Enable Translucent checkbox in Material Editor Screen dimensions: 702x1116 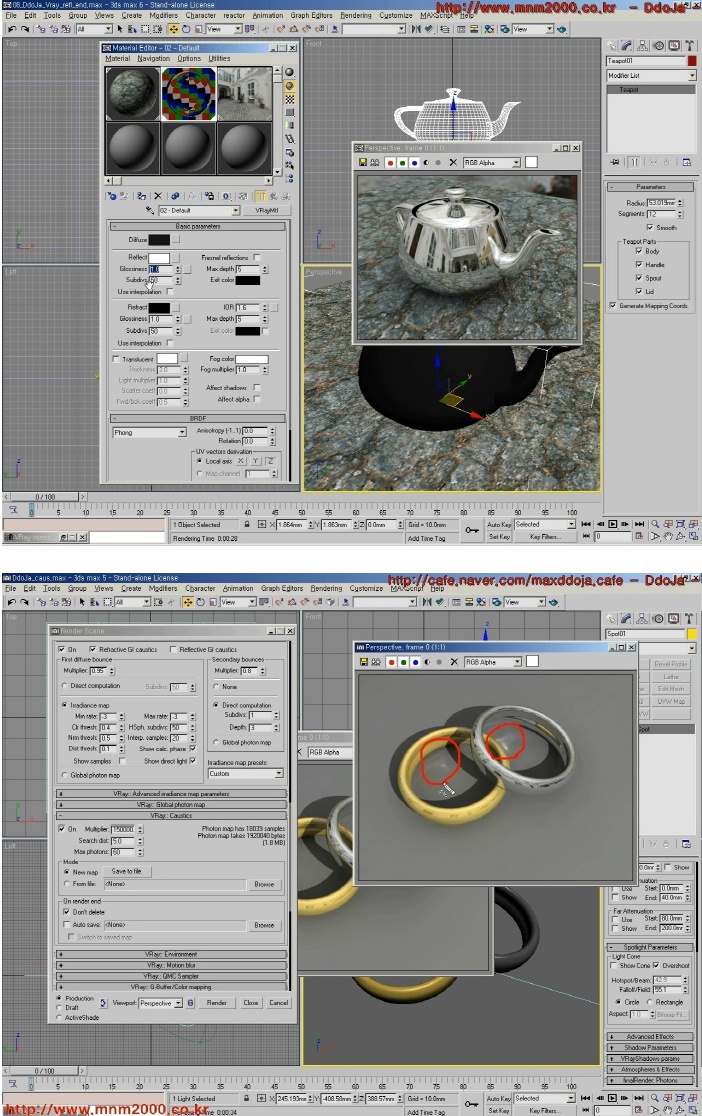(116, 359)
